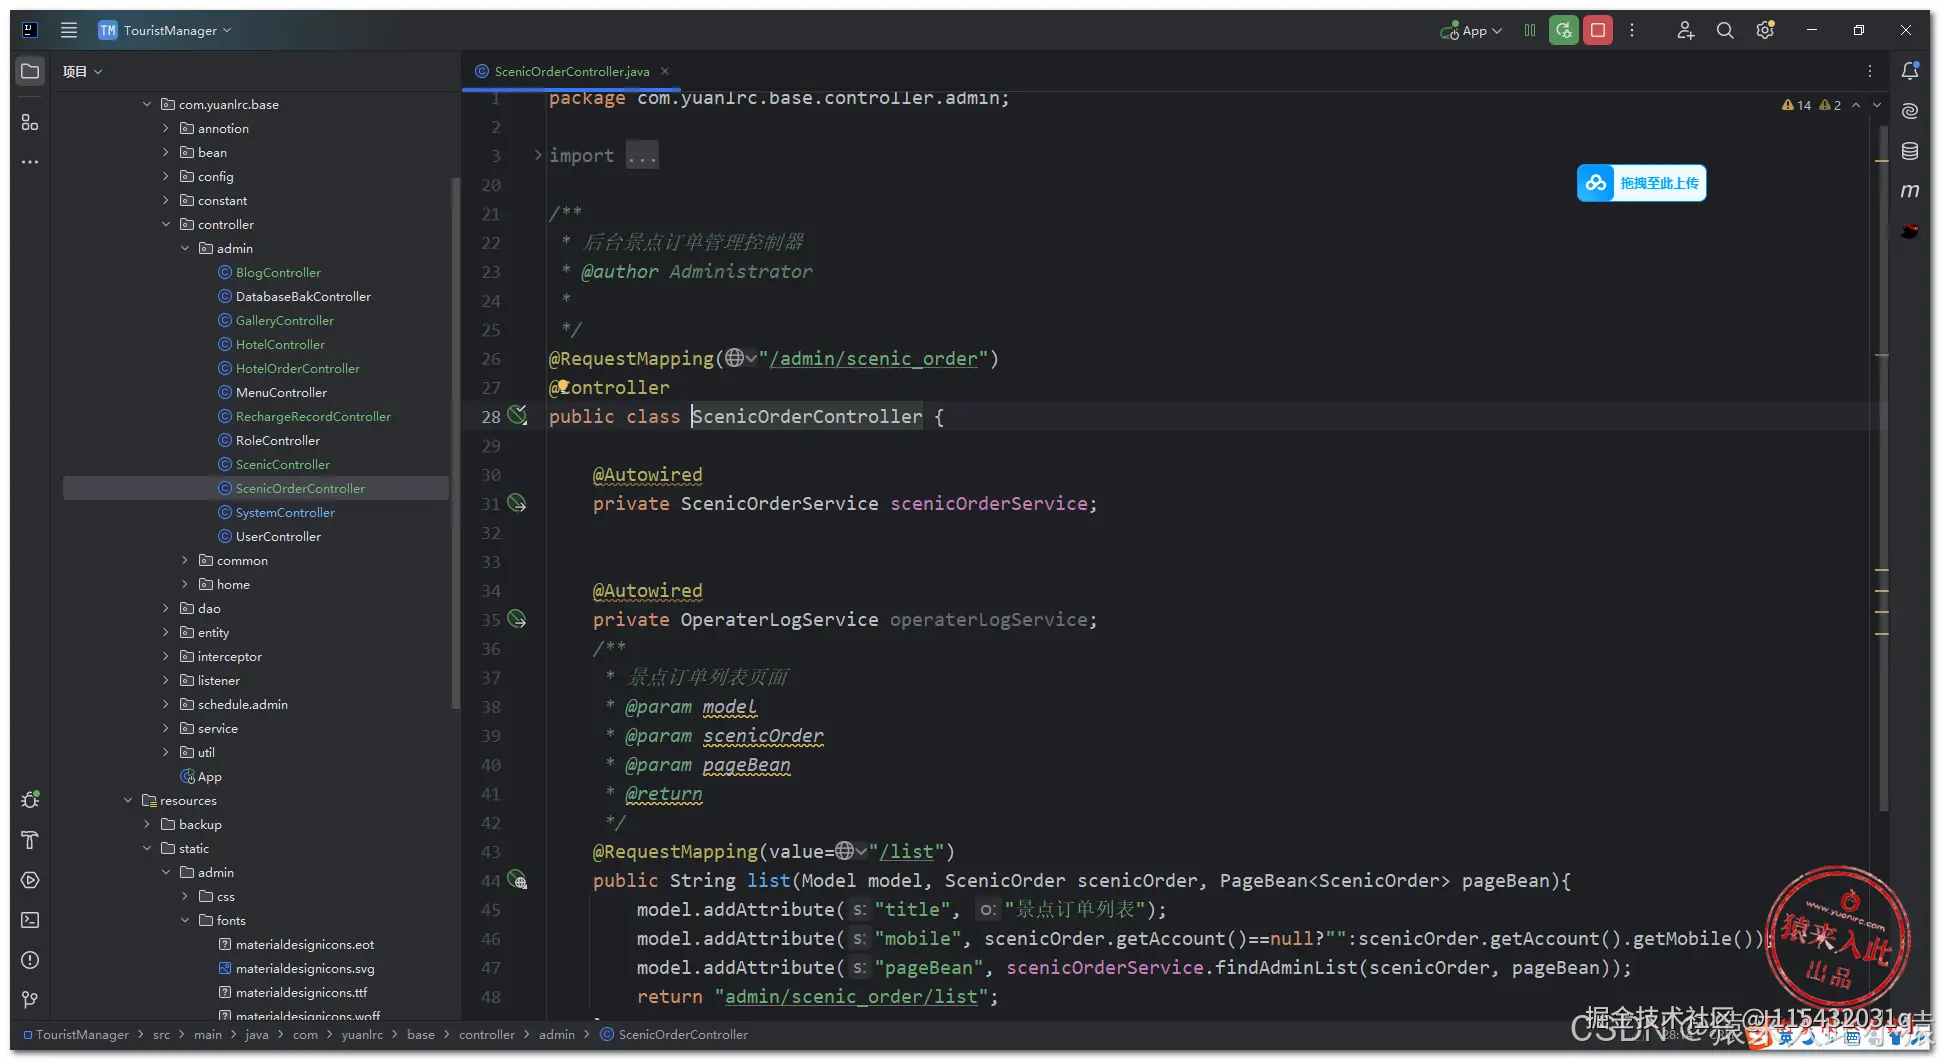This screenshot has width=1941, height=1061.
Task: Open the Database tool window
Action: point(1910,151)
